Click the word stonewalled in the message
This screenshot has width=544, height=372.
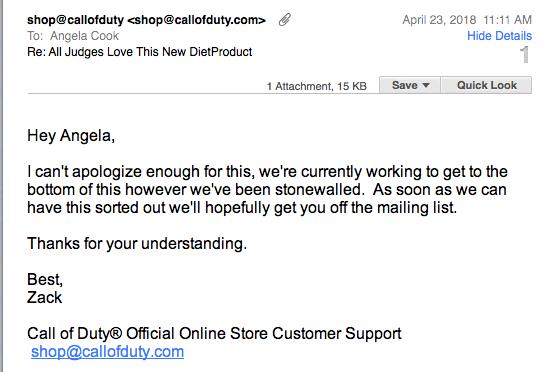318,189
